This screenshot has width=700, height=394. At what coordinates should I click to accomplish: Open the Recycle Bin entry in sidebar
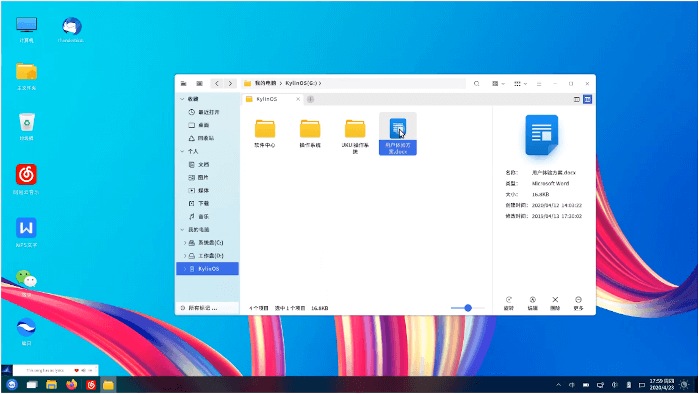point(201,138)
